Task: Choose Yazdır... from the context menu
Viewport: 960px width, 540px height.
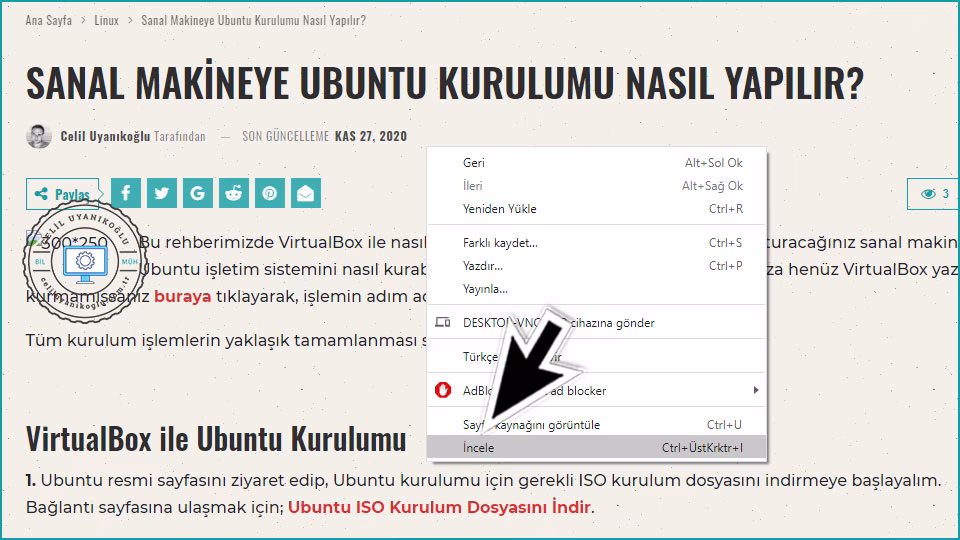Action: [597, 266]
